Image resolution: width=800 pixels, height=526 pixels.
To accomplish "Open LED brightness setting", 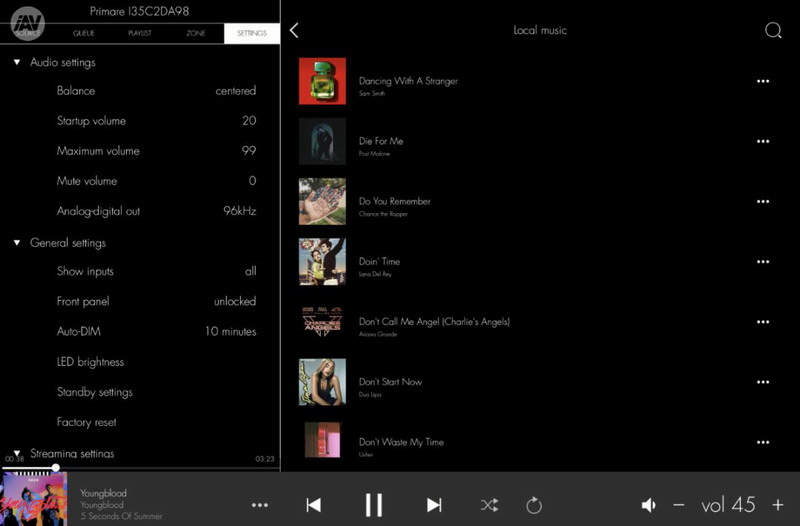I will (90, 362).
